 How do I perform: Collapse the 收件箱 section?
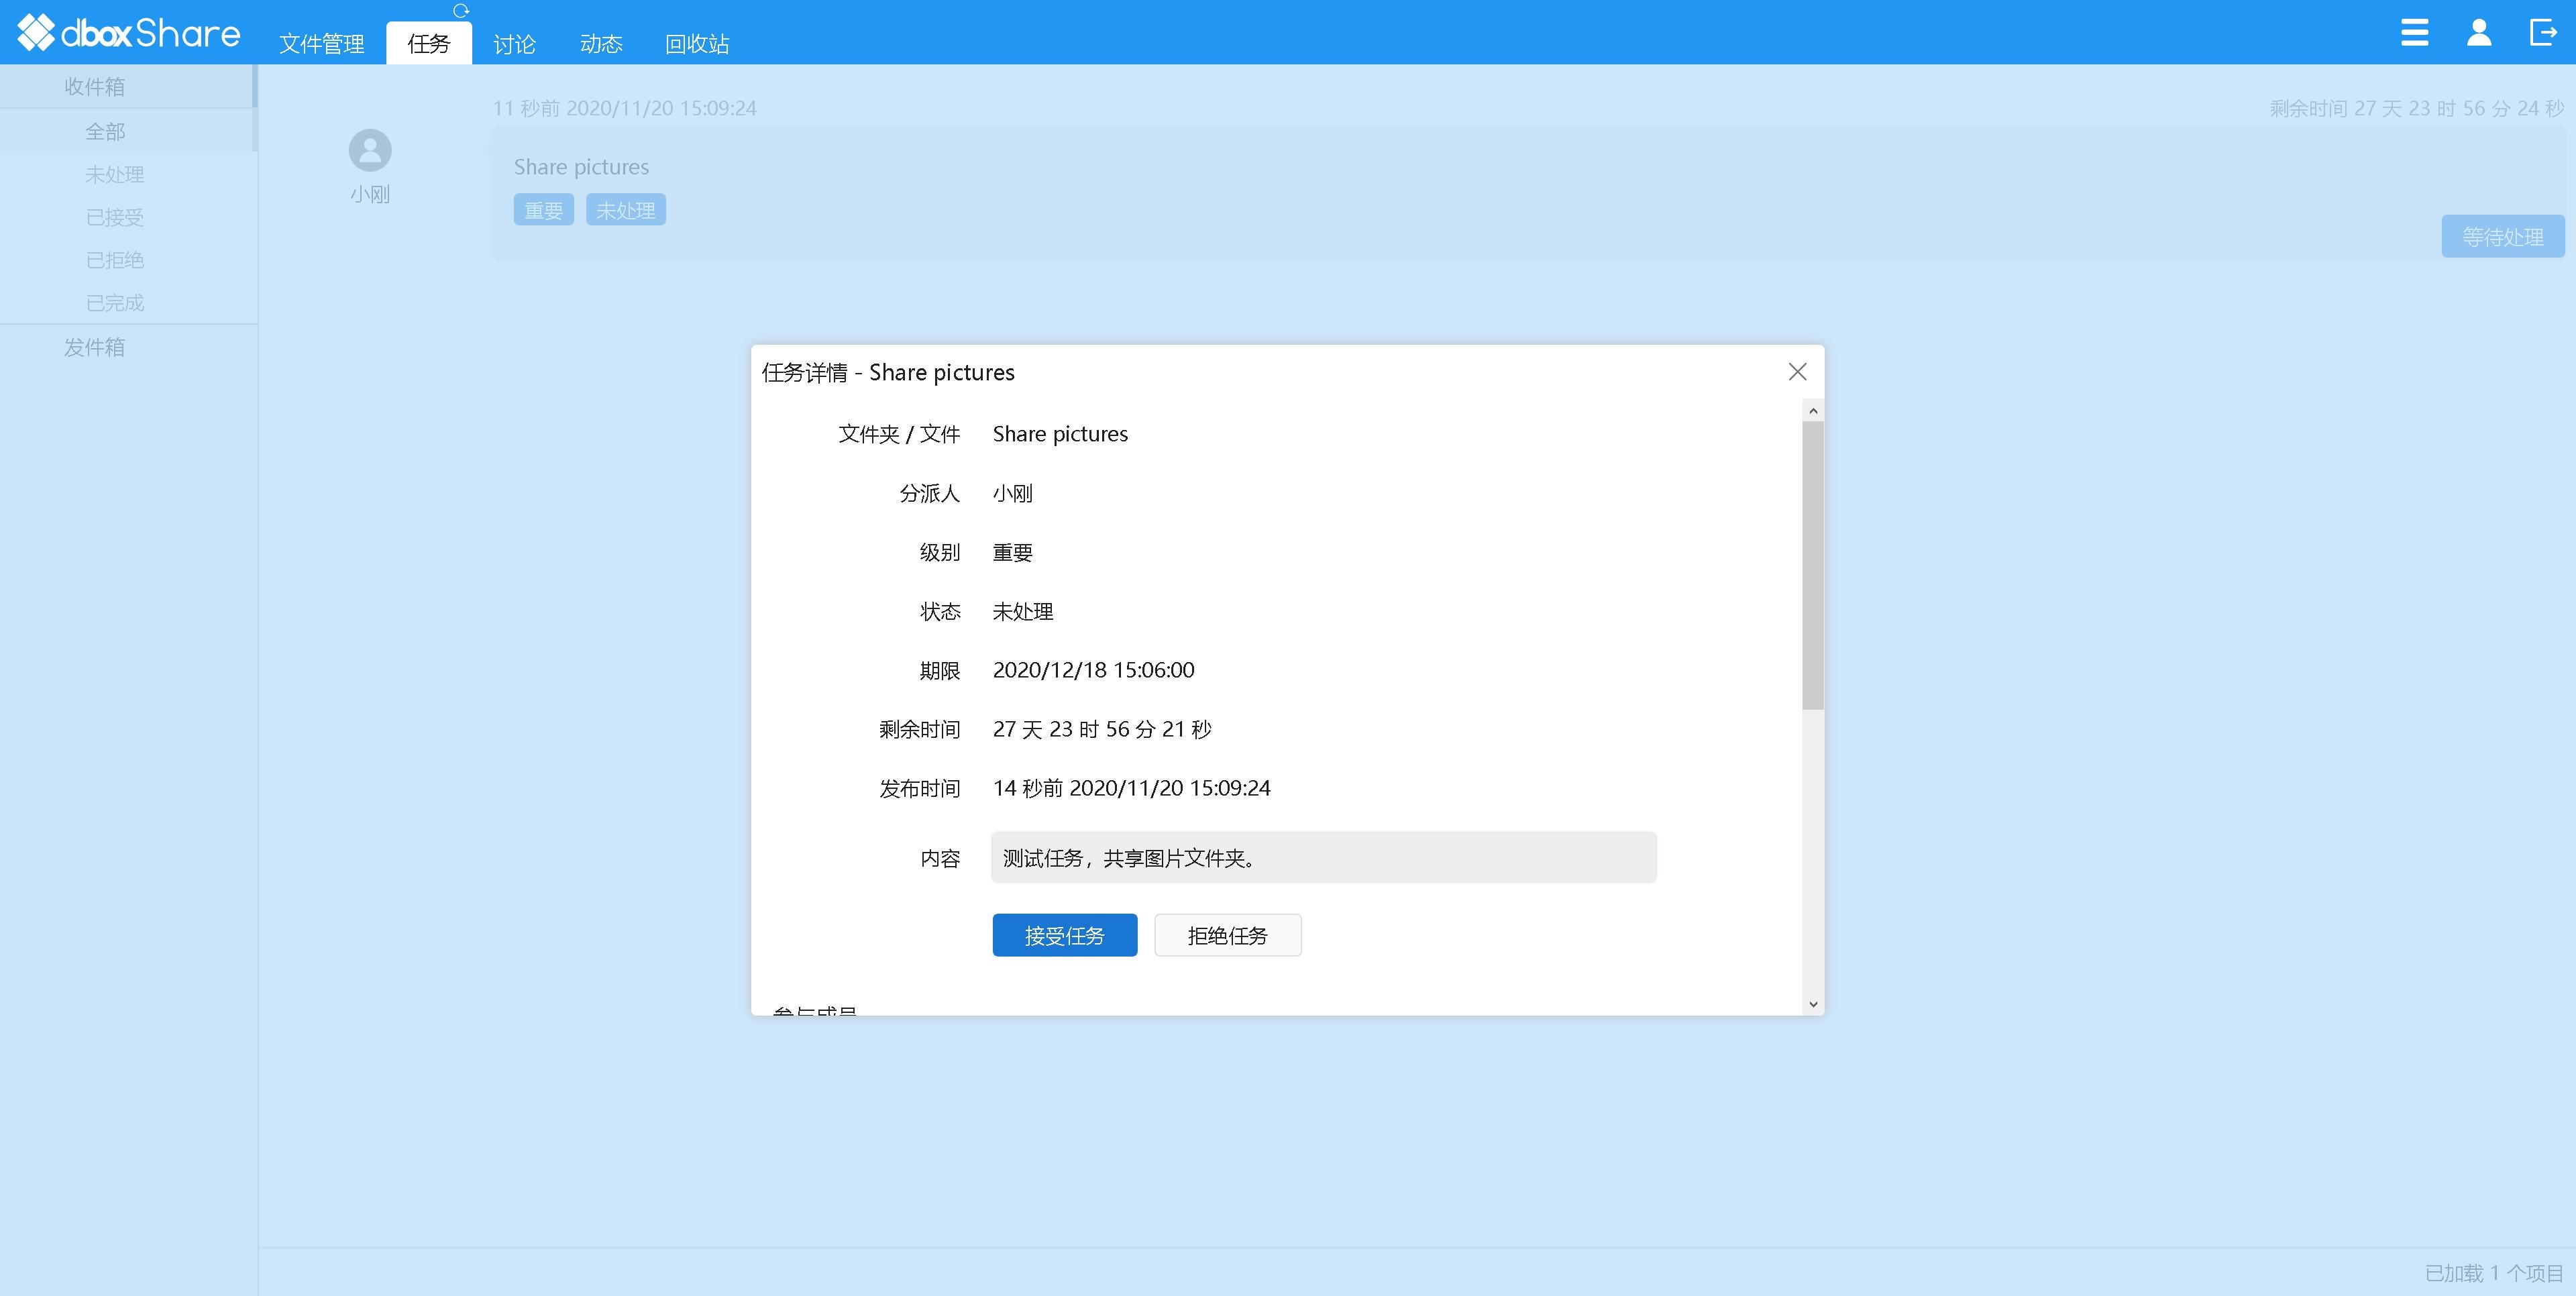(95, 87)
